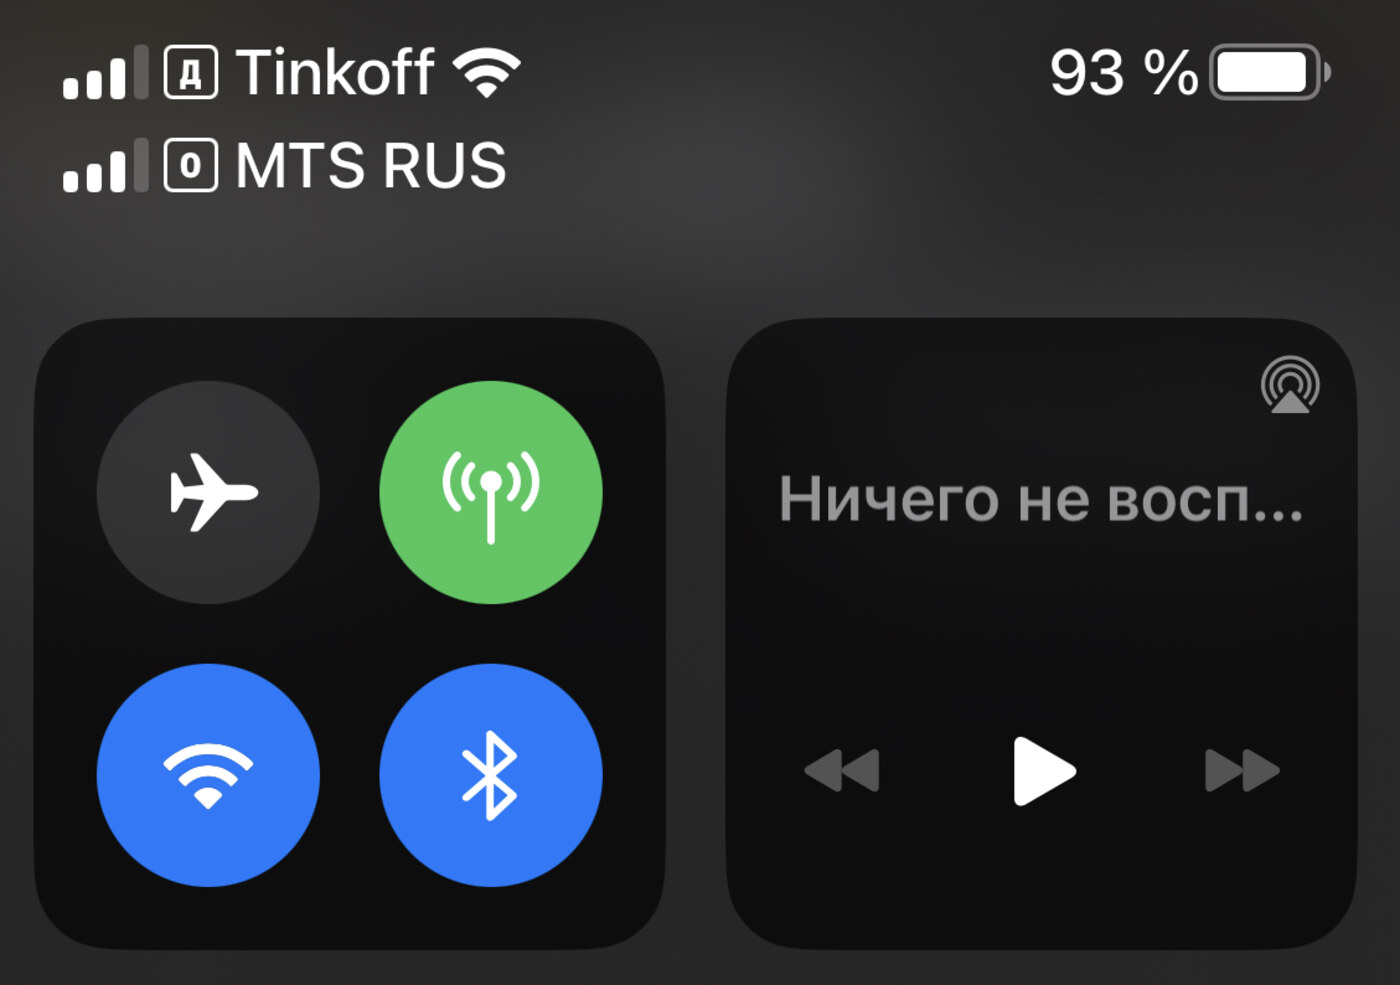1400x985 pixels.
Task: Tap MTS RUS signal strength bars
Action: (106, 165)
